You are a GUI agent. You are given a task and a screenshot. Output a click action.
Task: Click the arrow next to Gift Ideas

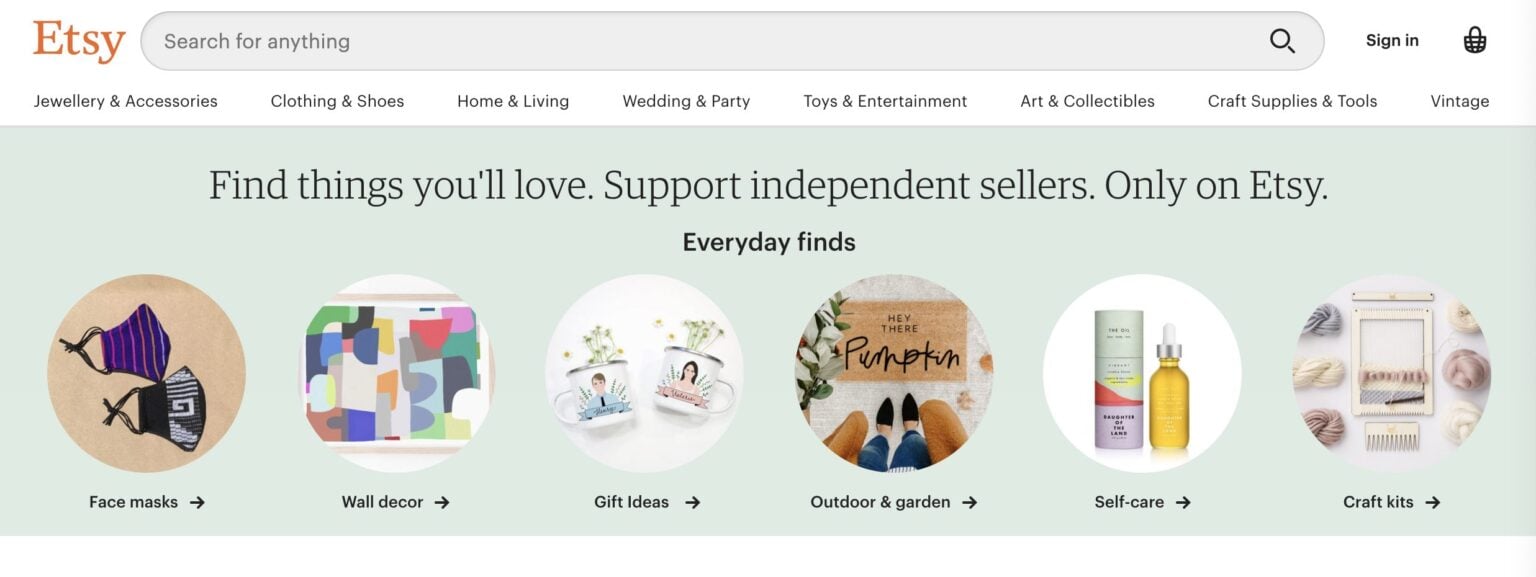click(x=692, y=503)
